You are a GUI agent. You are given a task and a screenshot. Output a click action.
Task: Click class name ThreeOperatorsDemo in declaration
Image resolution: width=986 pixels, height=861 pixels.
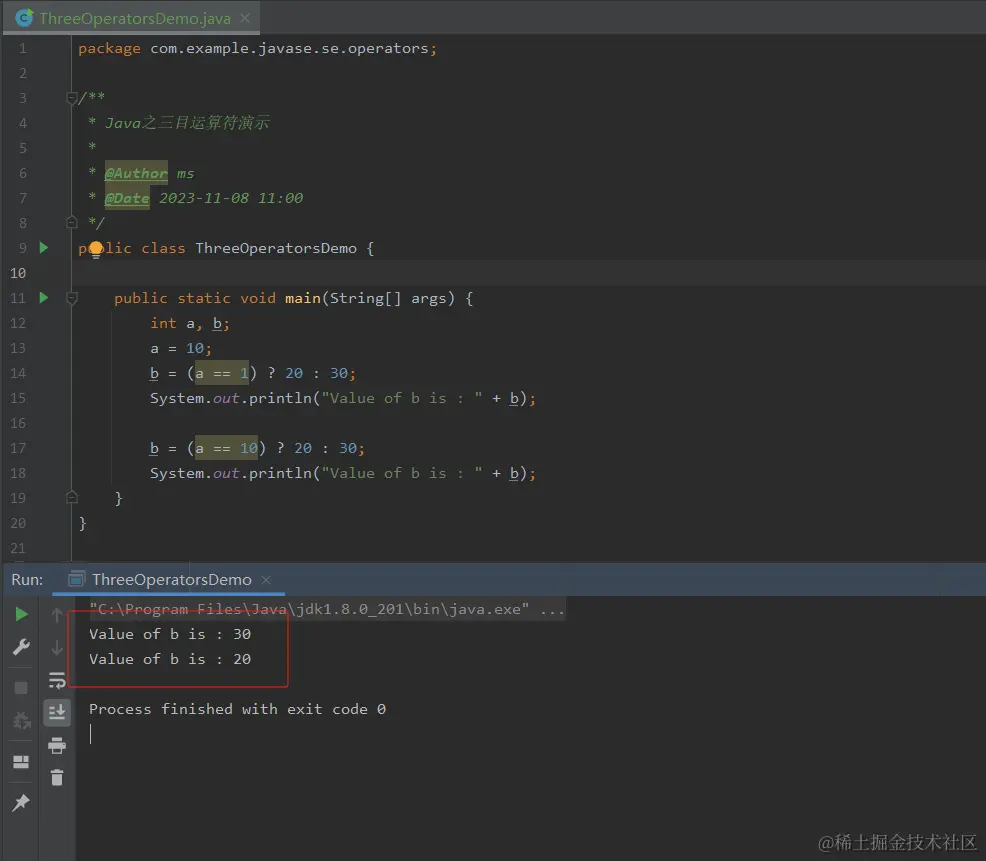tap(276, 248)
